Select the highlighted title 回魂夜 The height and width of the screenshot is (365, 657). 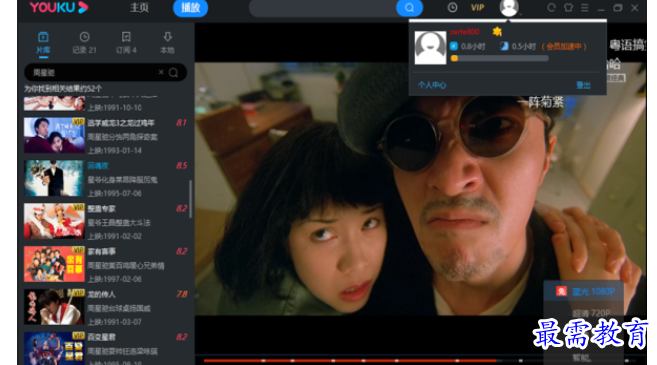[98, 166]
